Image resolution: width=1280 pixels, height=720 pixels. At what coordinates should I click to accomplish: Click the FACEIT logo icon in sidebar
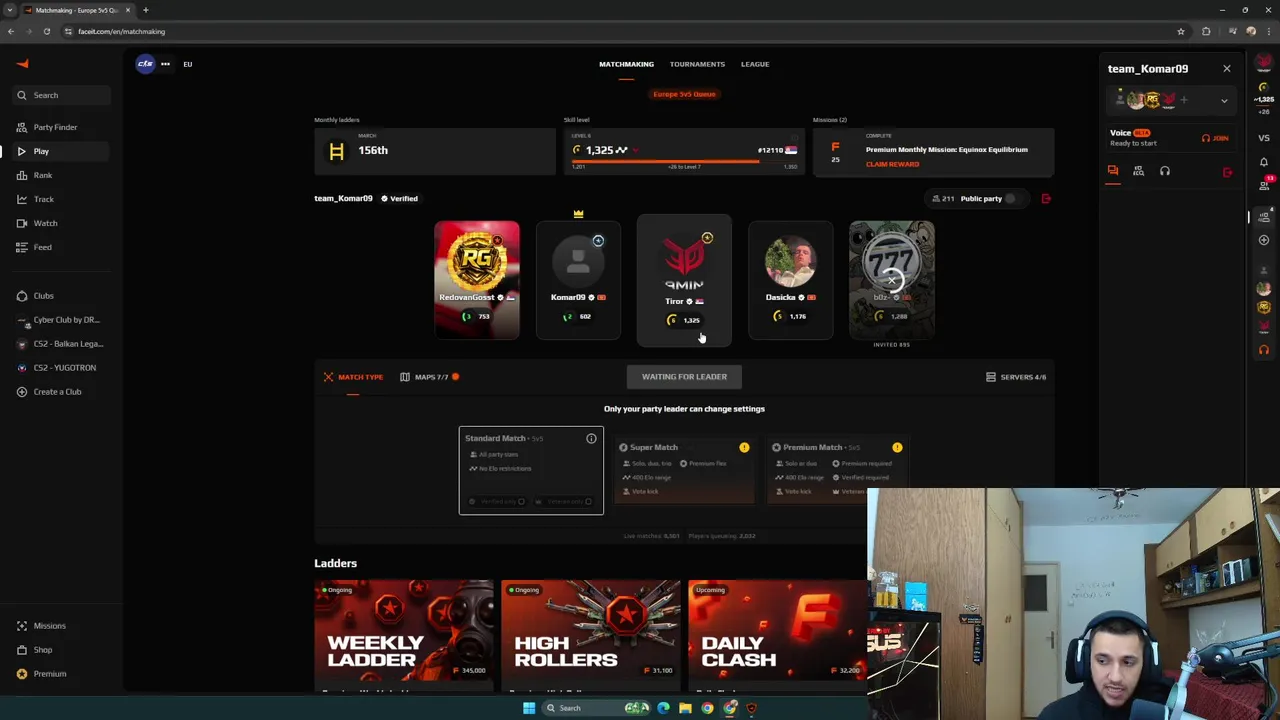pos(22,64)
